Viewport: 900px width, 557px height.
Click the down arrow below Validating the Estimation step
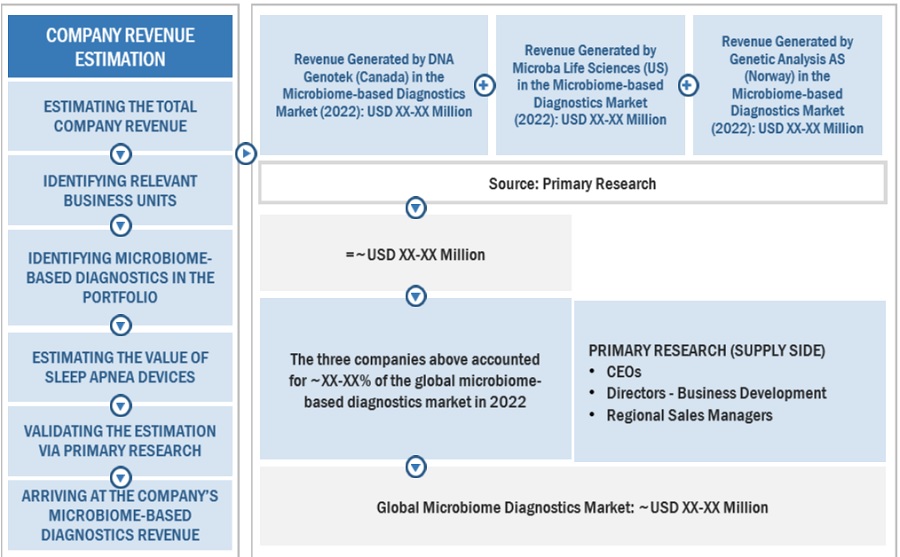coord(120,477)
